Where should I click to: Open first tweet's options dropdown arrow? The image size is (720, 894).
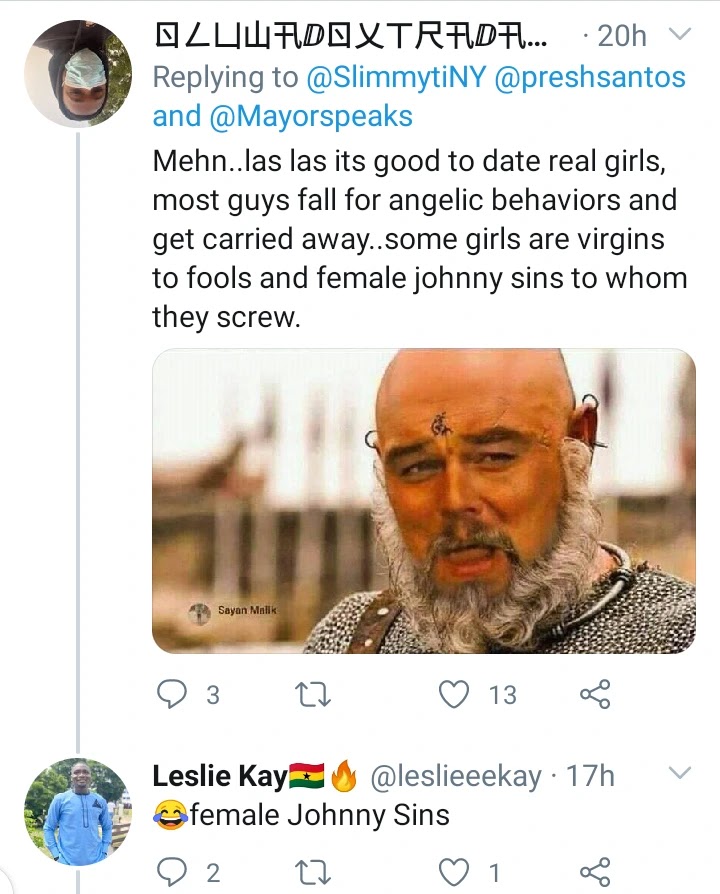[679, 35]
